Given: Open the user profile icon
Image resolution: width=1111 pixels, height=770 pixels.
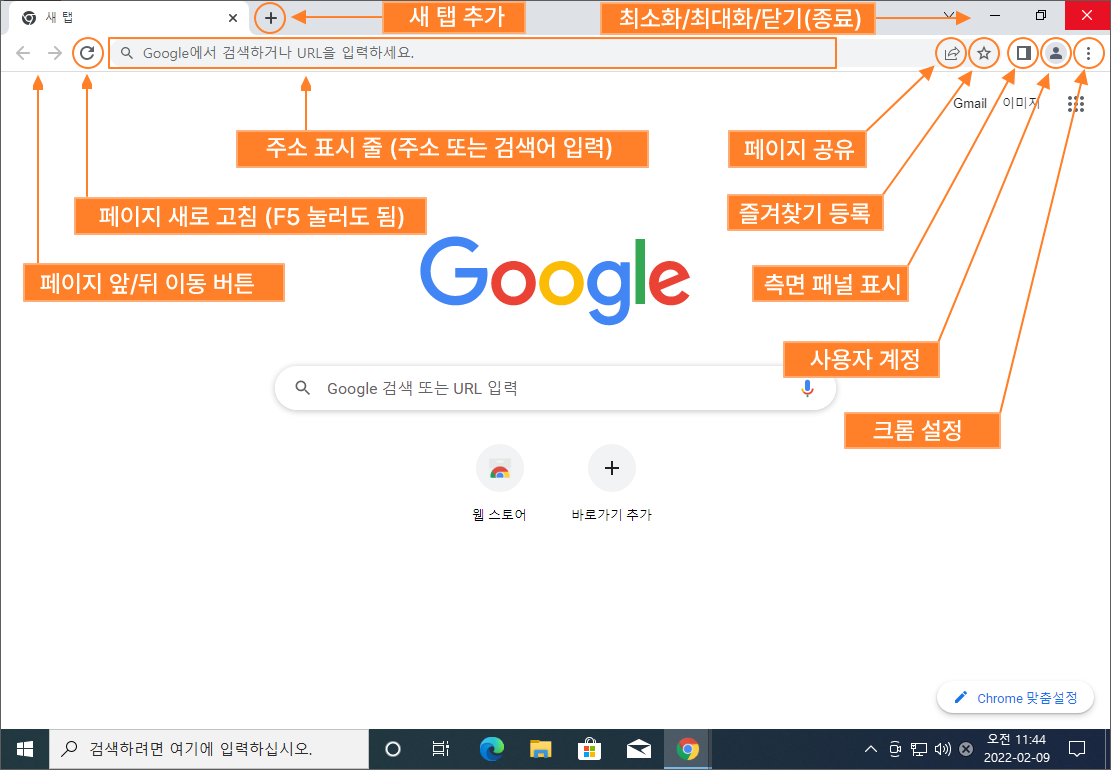Looking at the screenshot, I should tap(1056, 53).
